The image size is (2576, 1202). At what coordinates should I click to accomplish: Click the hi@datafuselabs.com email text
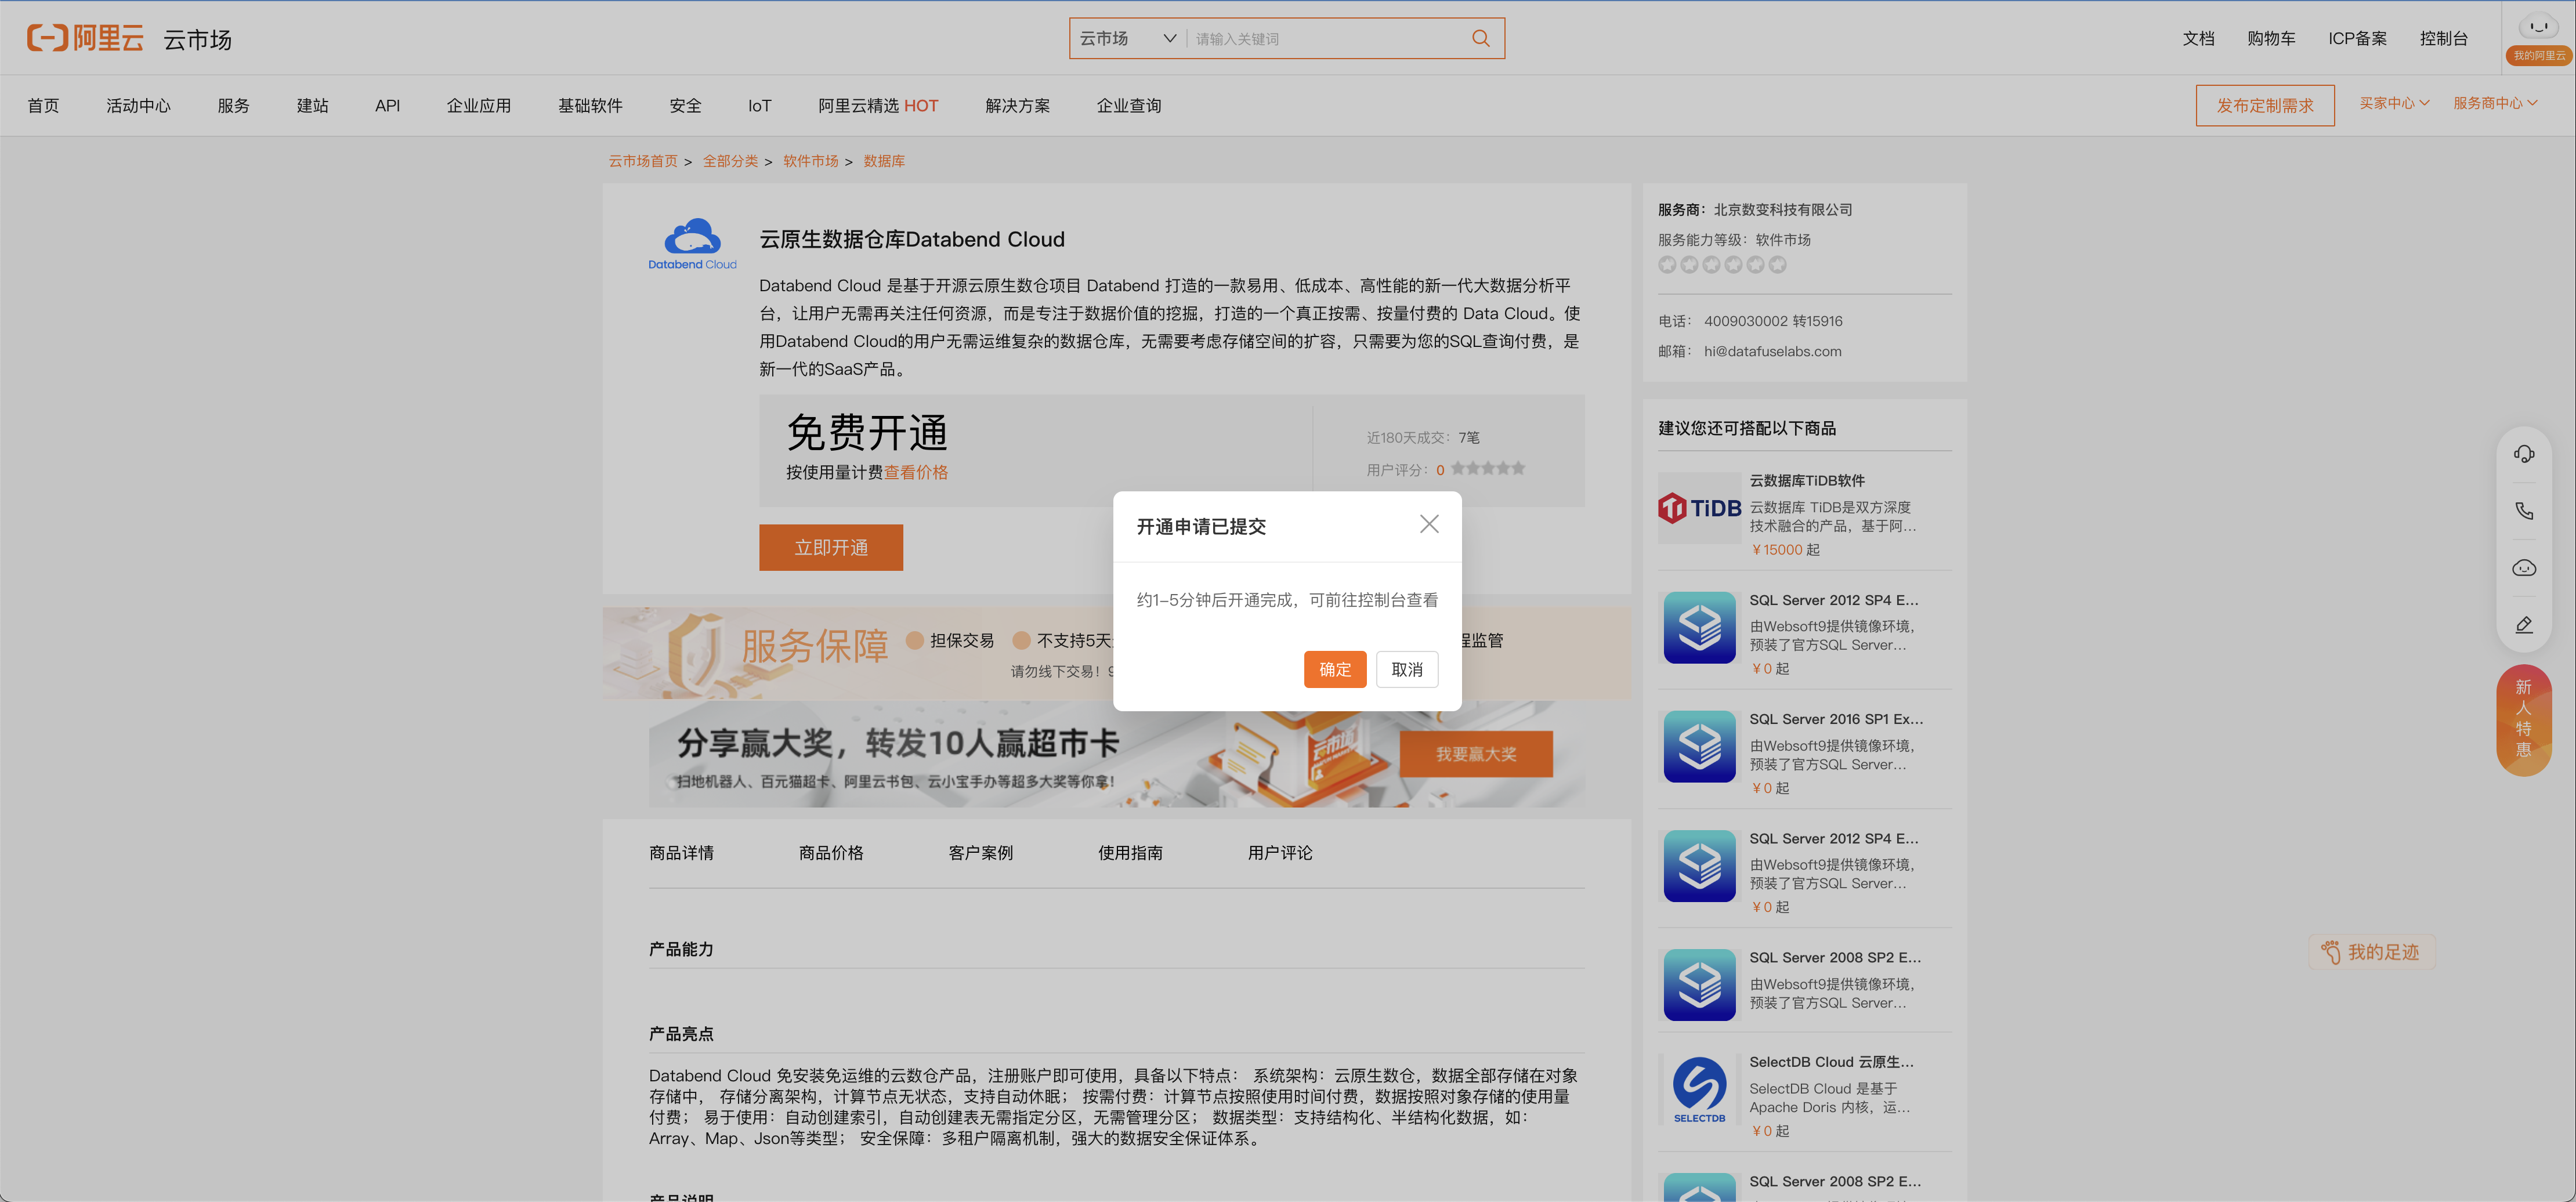click(1772, 351)
